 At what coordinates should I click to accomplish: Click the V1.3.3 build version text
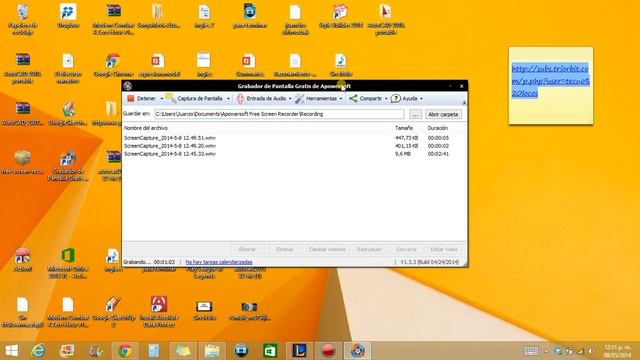[x=429, y=262]
